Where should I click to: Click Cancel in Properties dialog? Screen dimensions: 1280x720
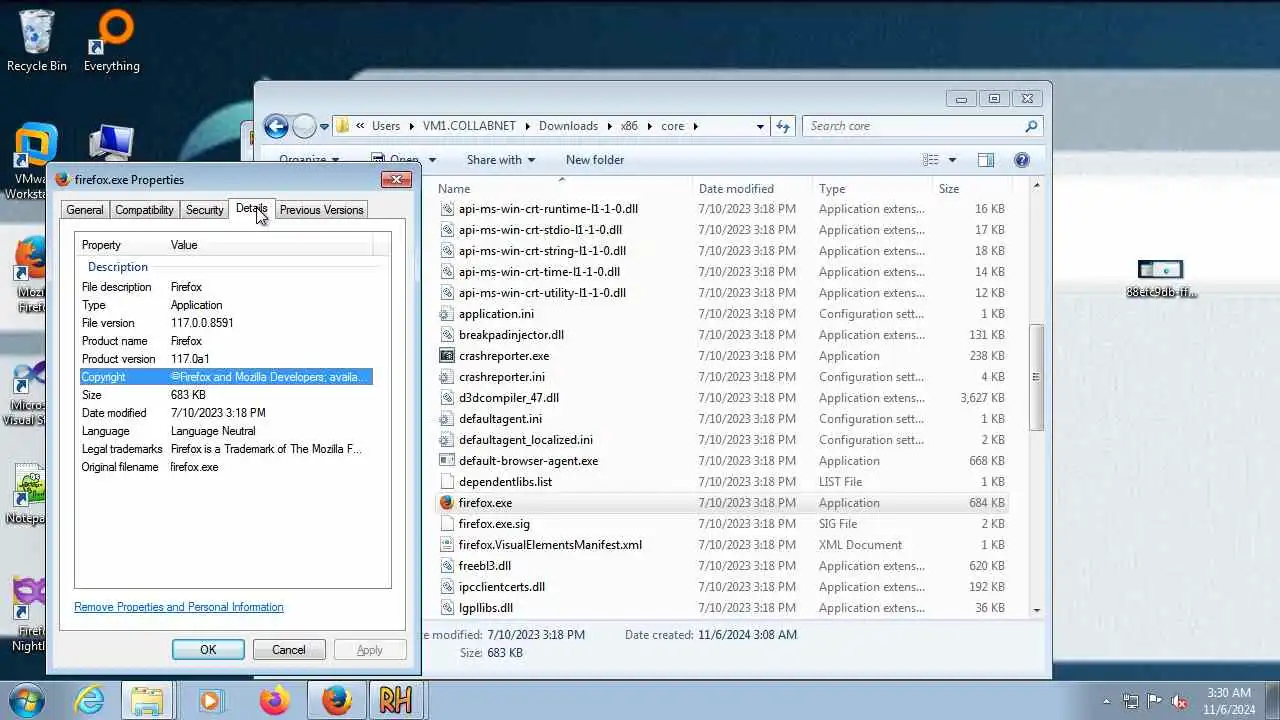click(289, 650)
